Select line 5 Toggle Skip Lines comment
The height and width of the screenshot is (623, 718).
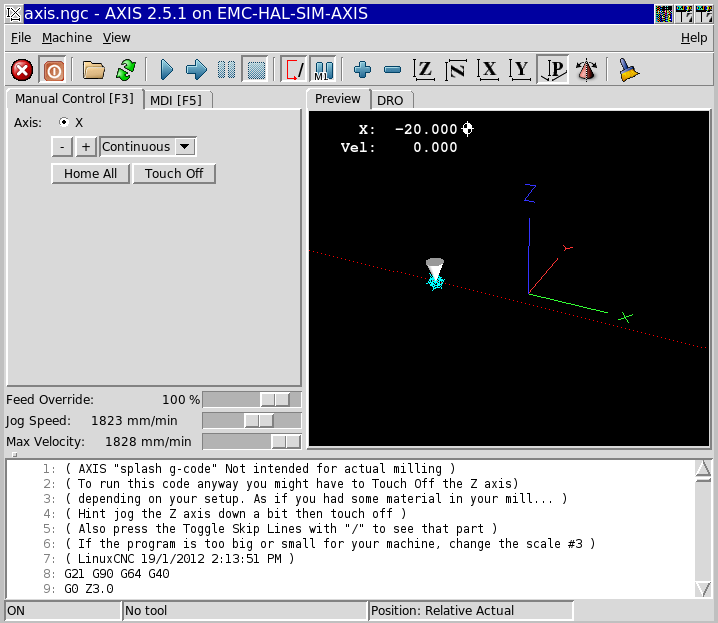[x=281, y=529]
